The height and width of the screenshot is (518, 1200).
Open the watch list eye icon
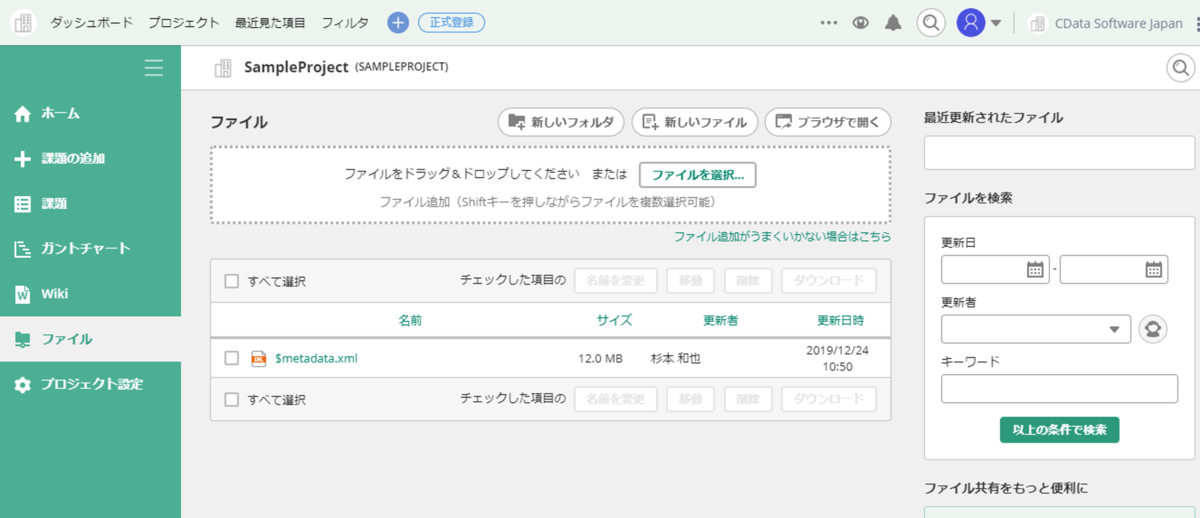click(x=860, y=23)
